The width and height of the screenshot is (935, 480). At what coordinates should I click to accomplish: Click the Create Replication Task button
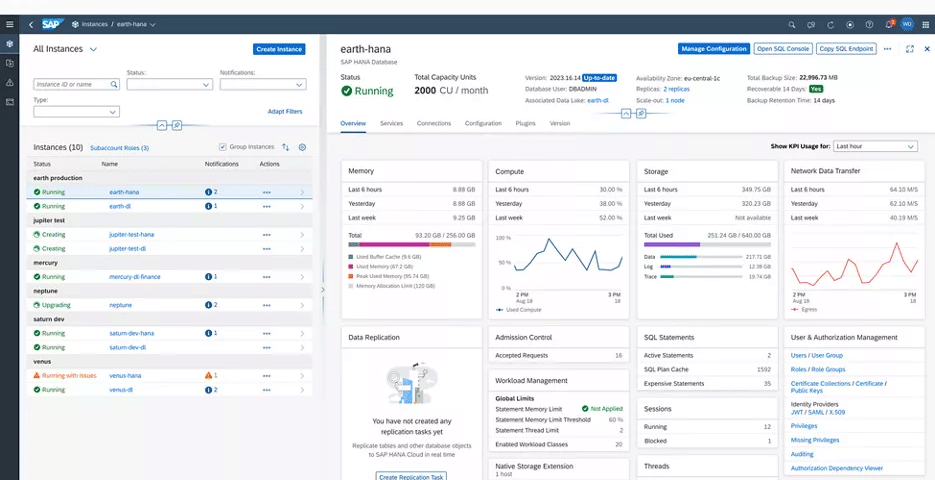coord(411,477)
